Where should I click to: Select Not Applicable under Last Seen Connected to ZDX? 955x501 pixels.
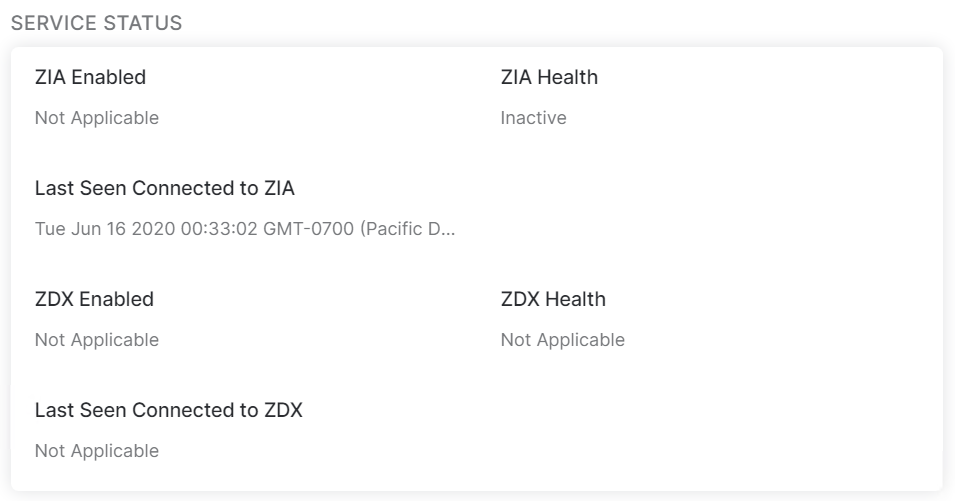click(x=97, y=451)
